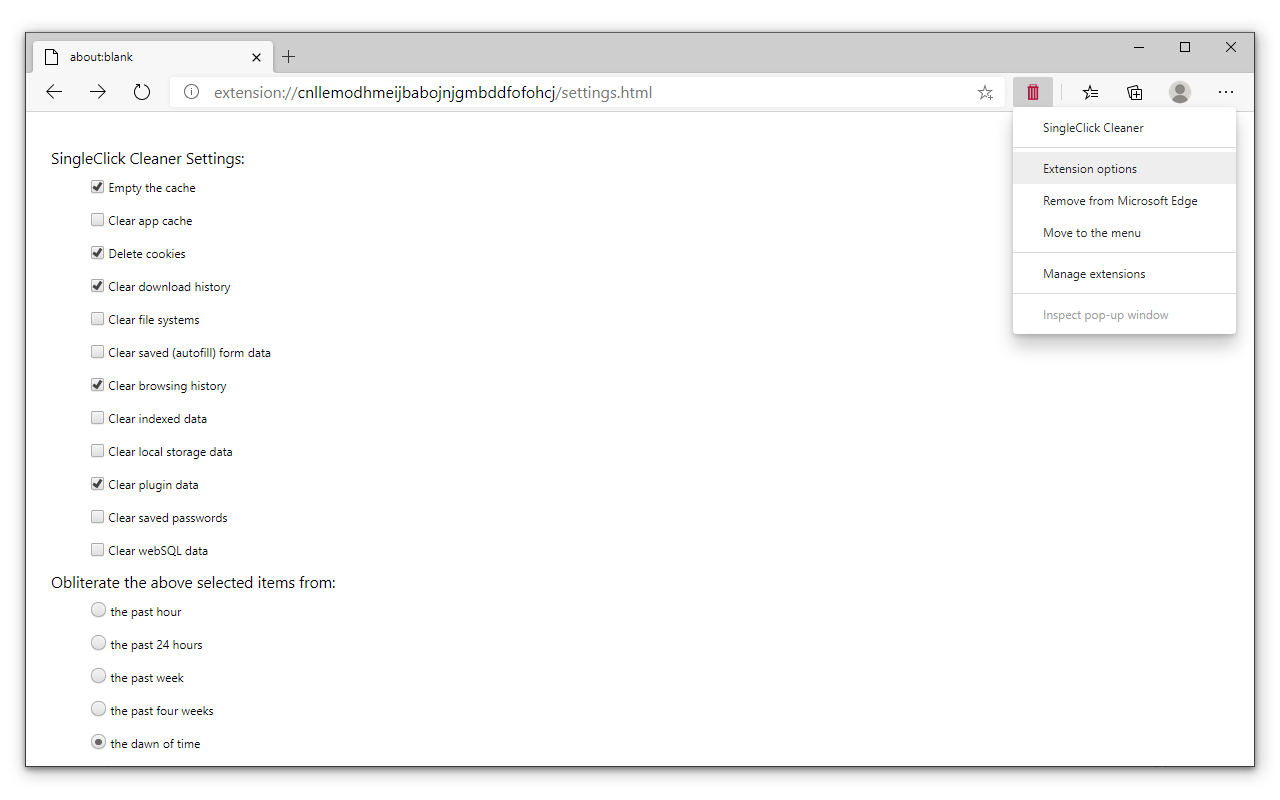Select the past hour radio option

point(98,610)
